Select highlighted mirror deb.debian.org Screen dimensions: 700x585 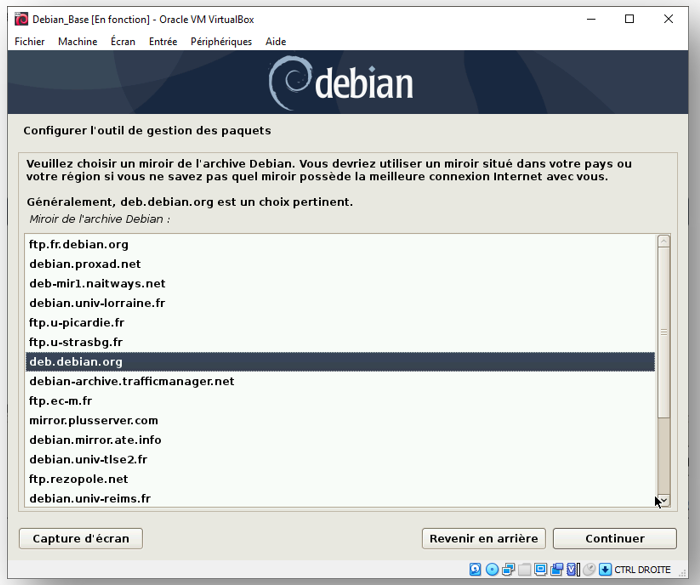(340, 362)
